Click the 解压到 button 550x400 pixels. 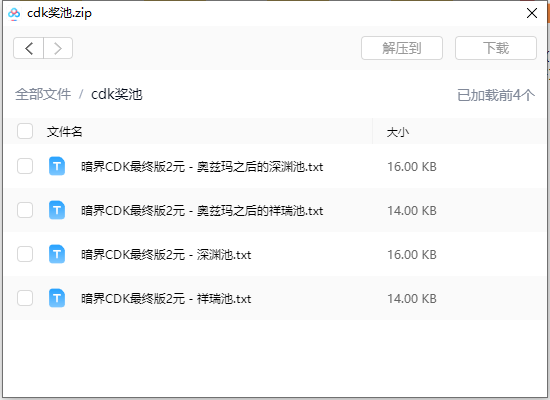(402, 48)
